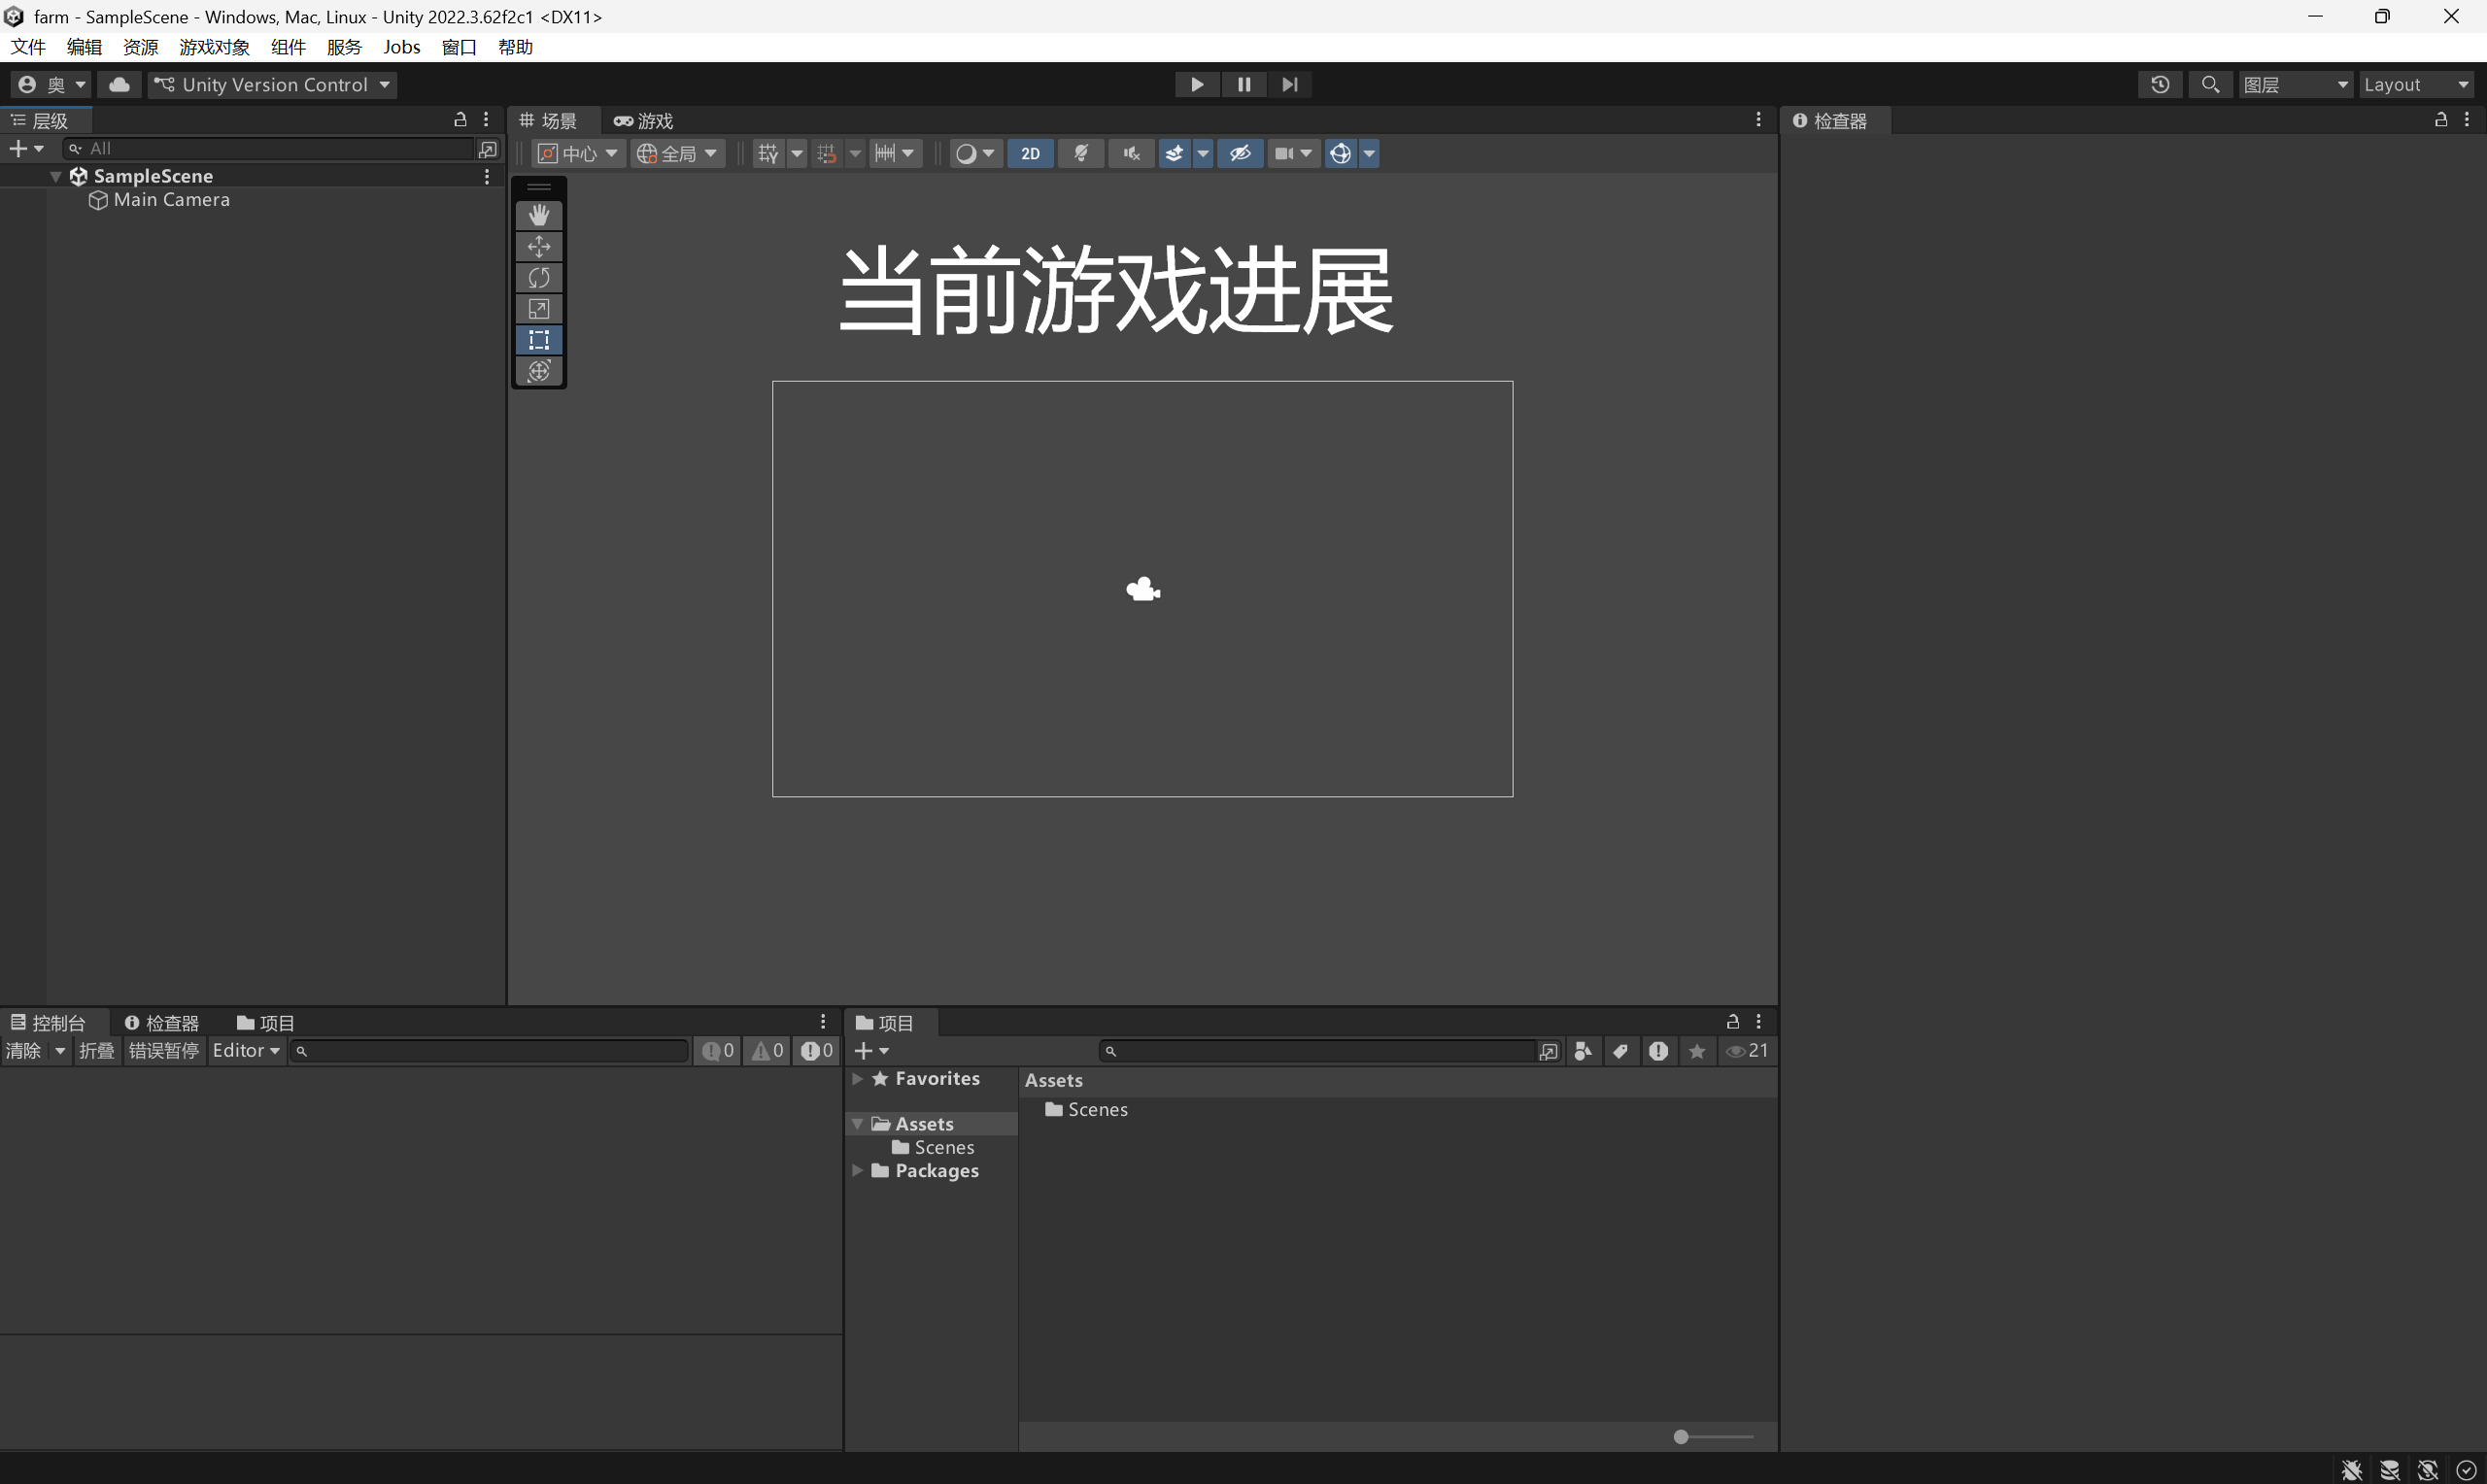
Task: Toggle the 2D view mode
Action: 1029,154
